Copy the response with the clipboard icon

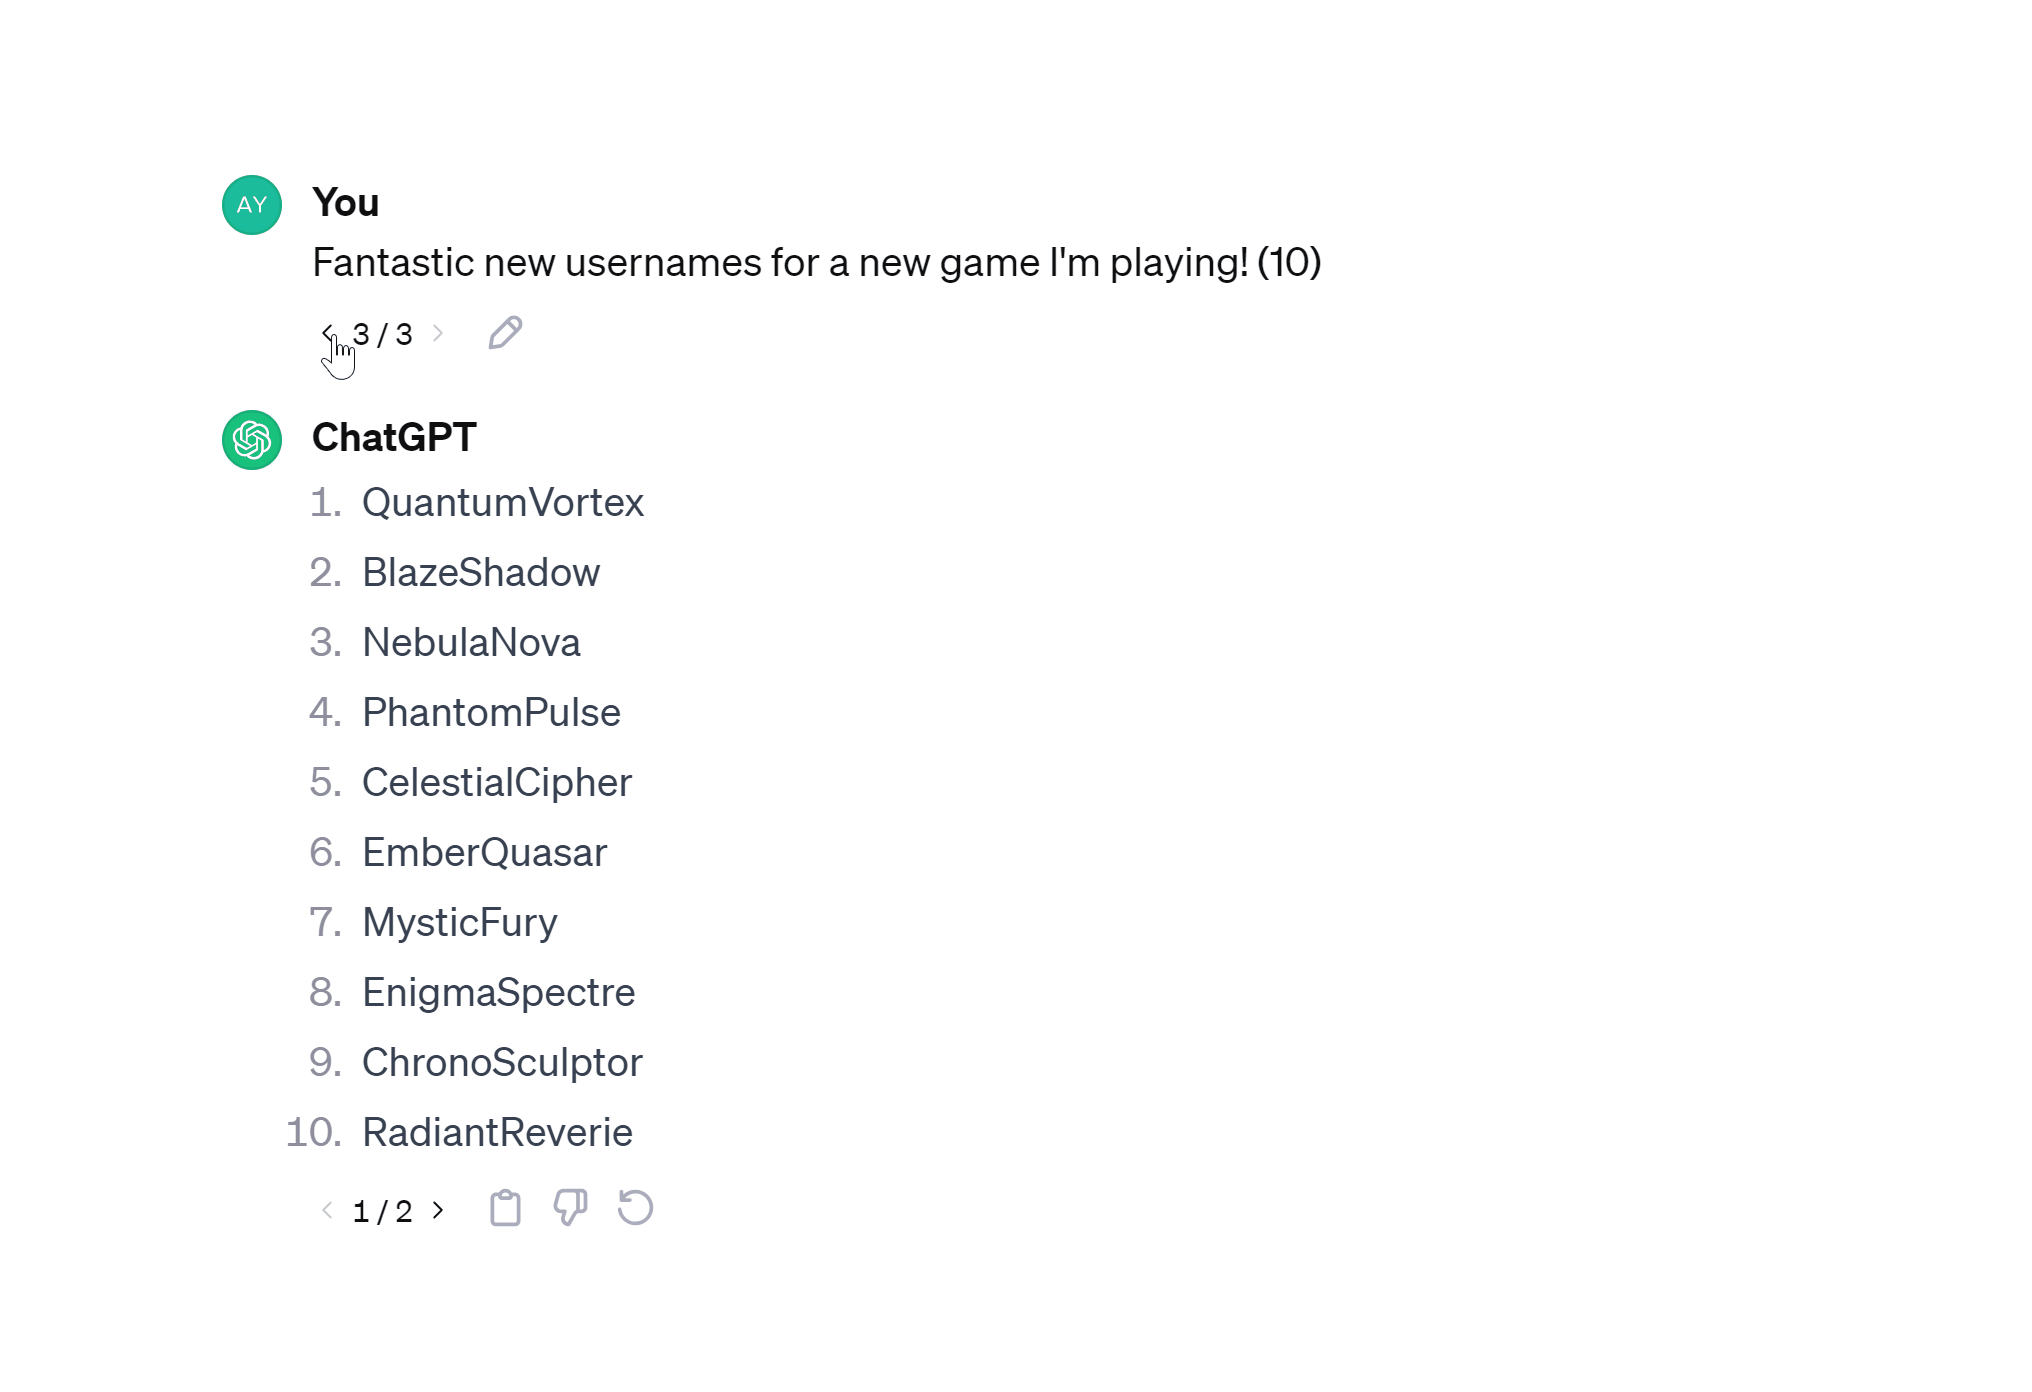coord(505,1208)
